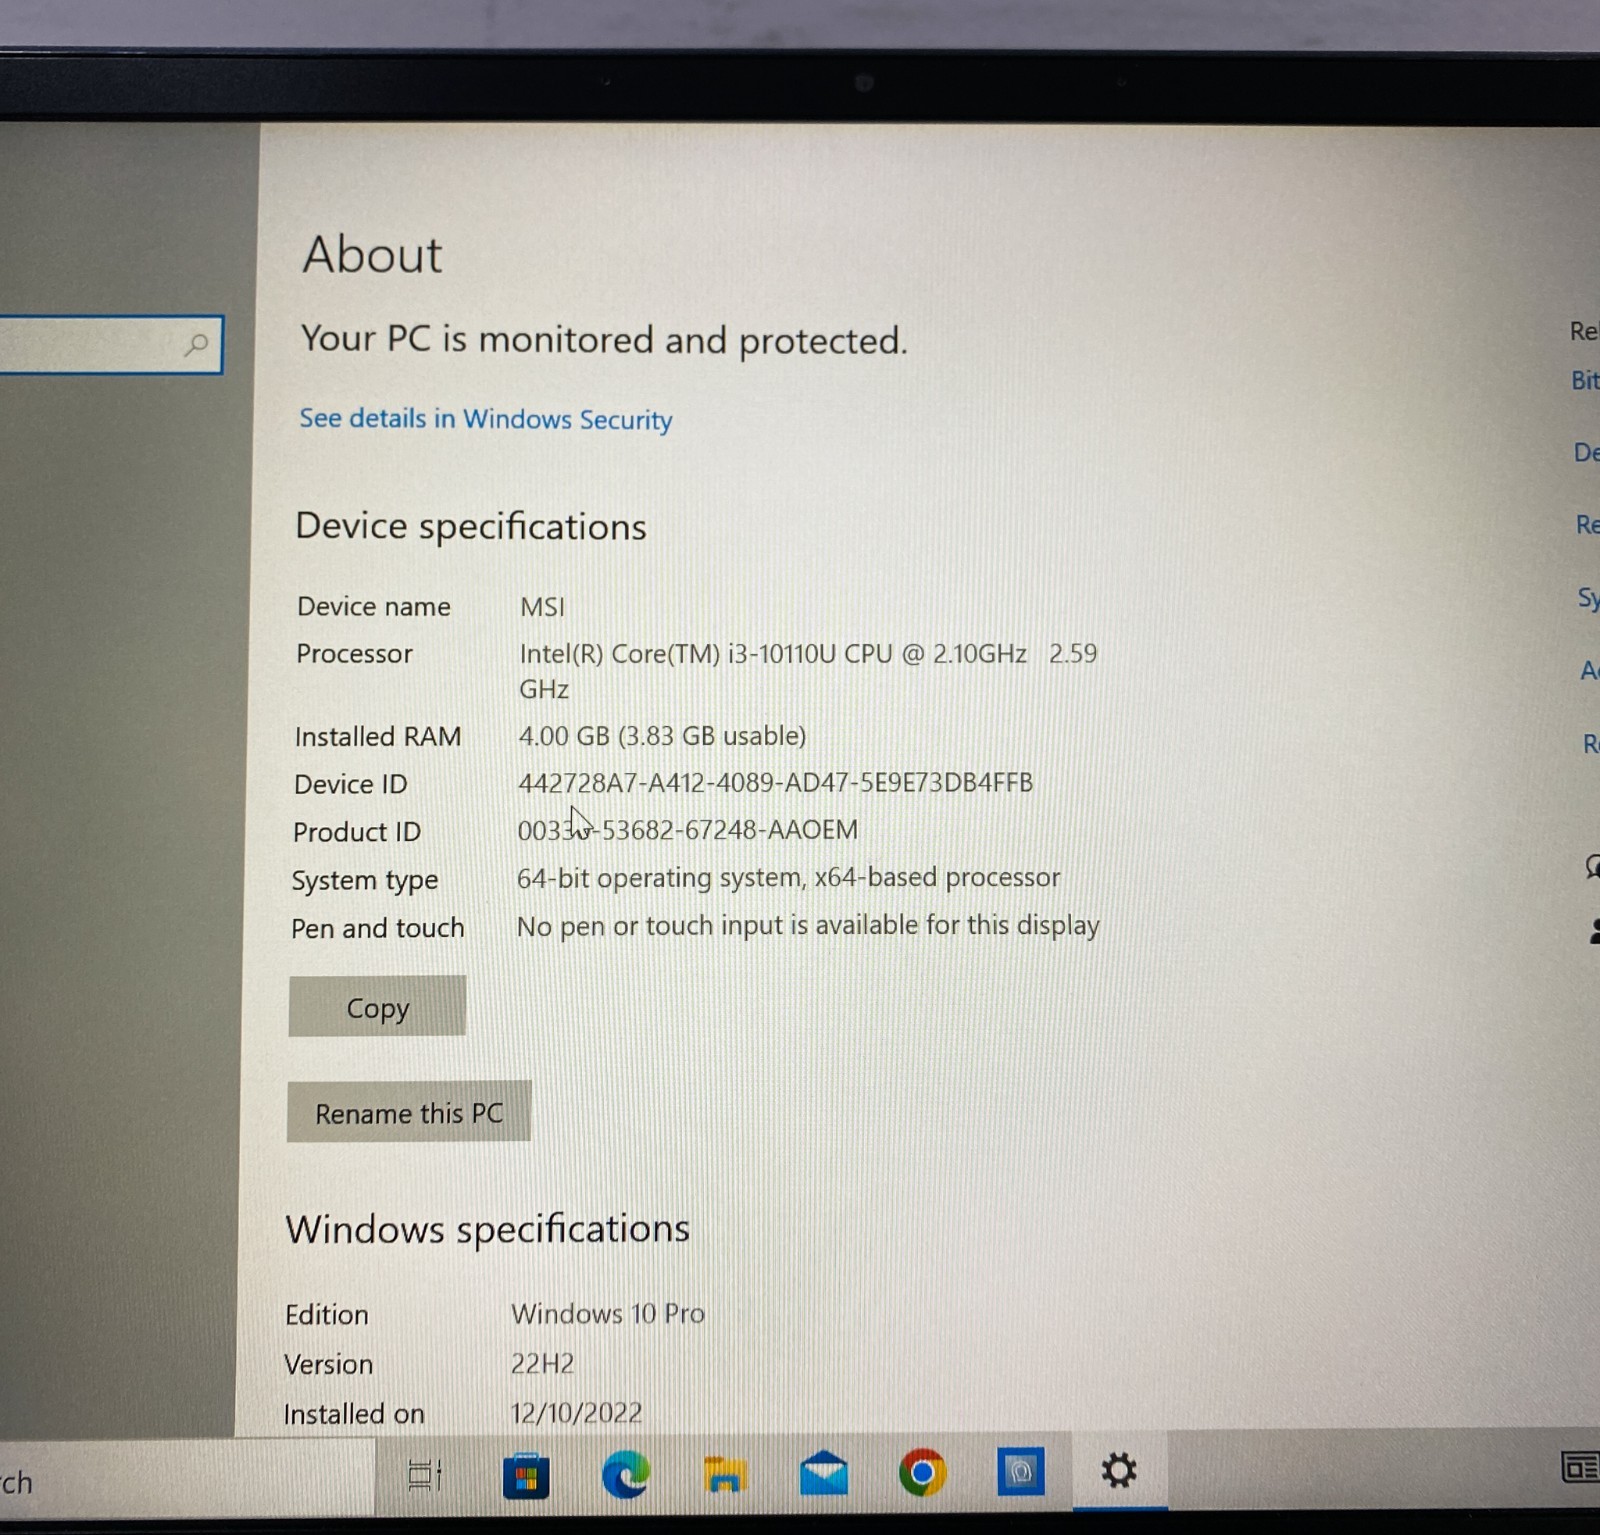
Task: Click the Windows specifications heading
Action: 487,1230
